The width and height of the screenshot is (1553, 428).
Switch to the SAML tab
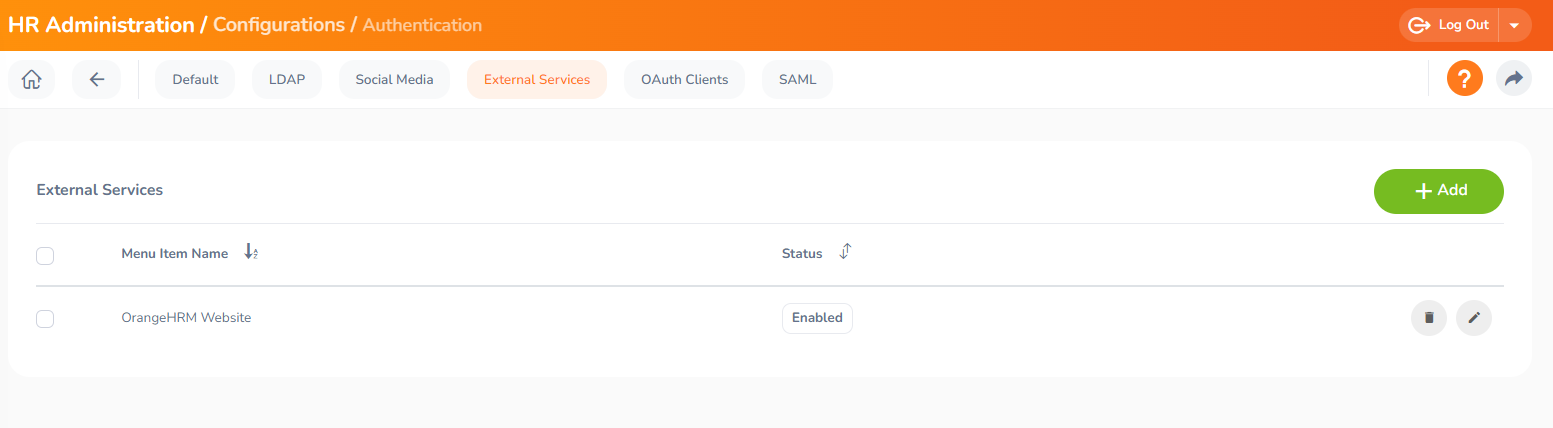tap(797, 80)
